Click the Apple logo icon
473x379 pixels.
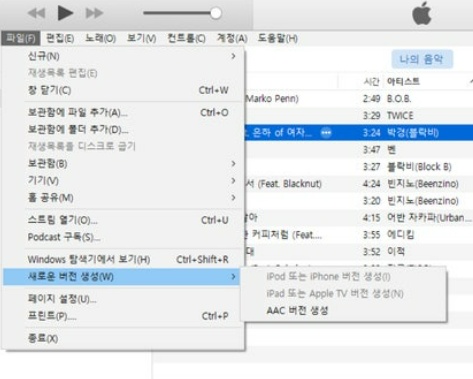point(422,13)
